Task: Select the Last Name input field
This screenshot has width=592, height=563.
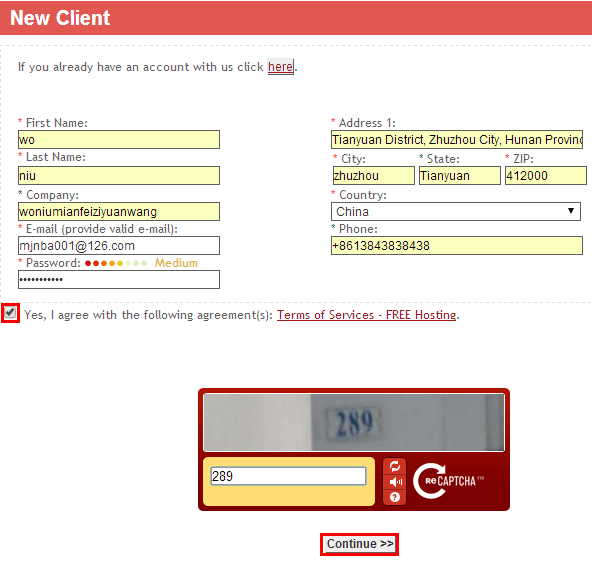Action: pyautogui.click(x=119, y=176)
